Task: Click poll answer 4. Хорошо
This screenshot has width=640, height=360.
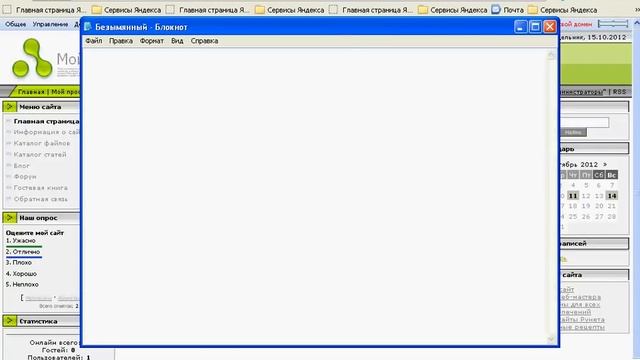Action: pyautogui.click(x=21, y=273)
